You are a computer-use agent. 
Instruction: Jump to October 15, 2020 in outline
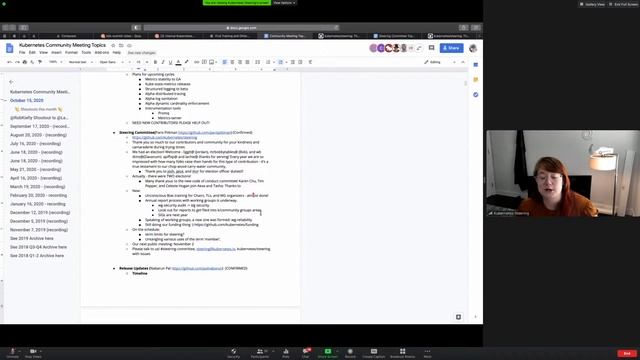point(27,100)
